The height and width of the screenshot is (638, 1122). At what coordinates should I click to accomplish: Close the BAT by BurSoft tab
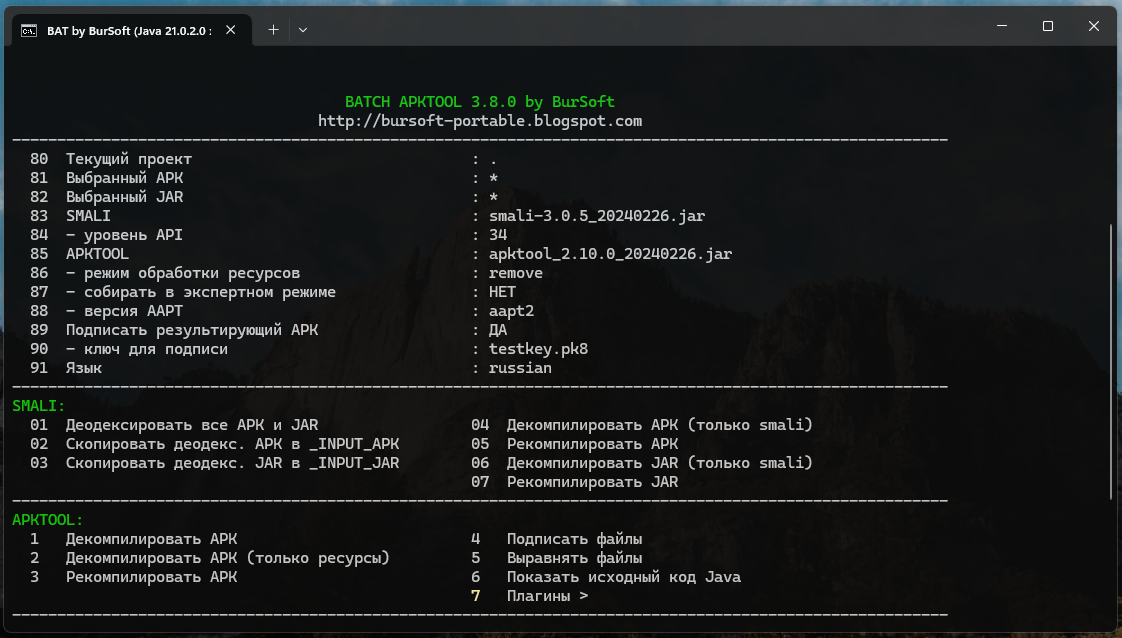pyautogui.click(x=230, y=30)
